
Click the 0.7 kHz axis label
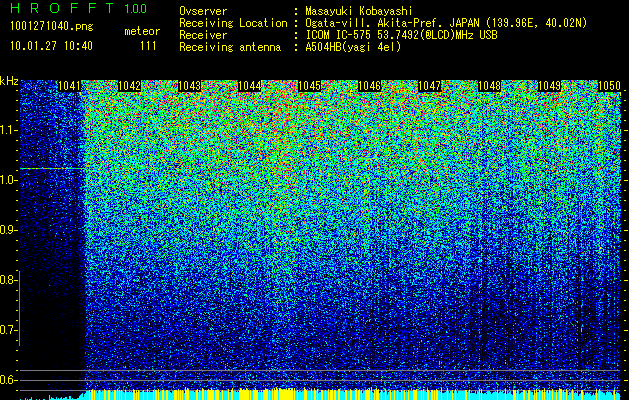pos(7,330)
